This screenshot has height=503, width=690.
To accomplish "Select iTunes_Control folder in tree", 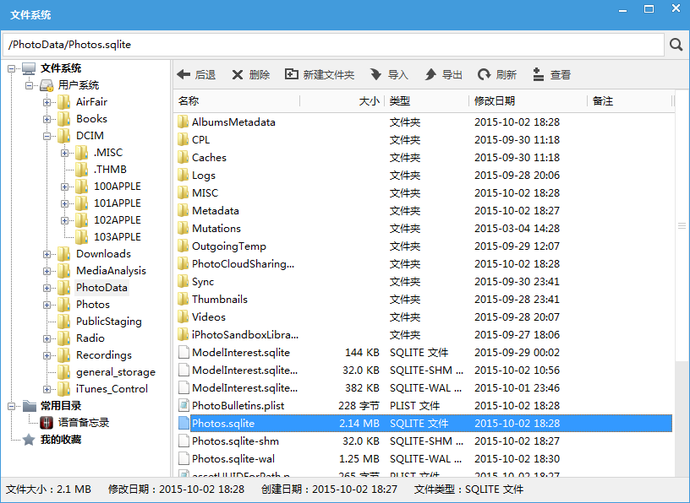I will coord(112,389).
